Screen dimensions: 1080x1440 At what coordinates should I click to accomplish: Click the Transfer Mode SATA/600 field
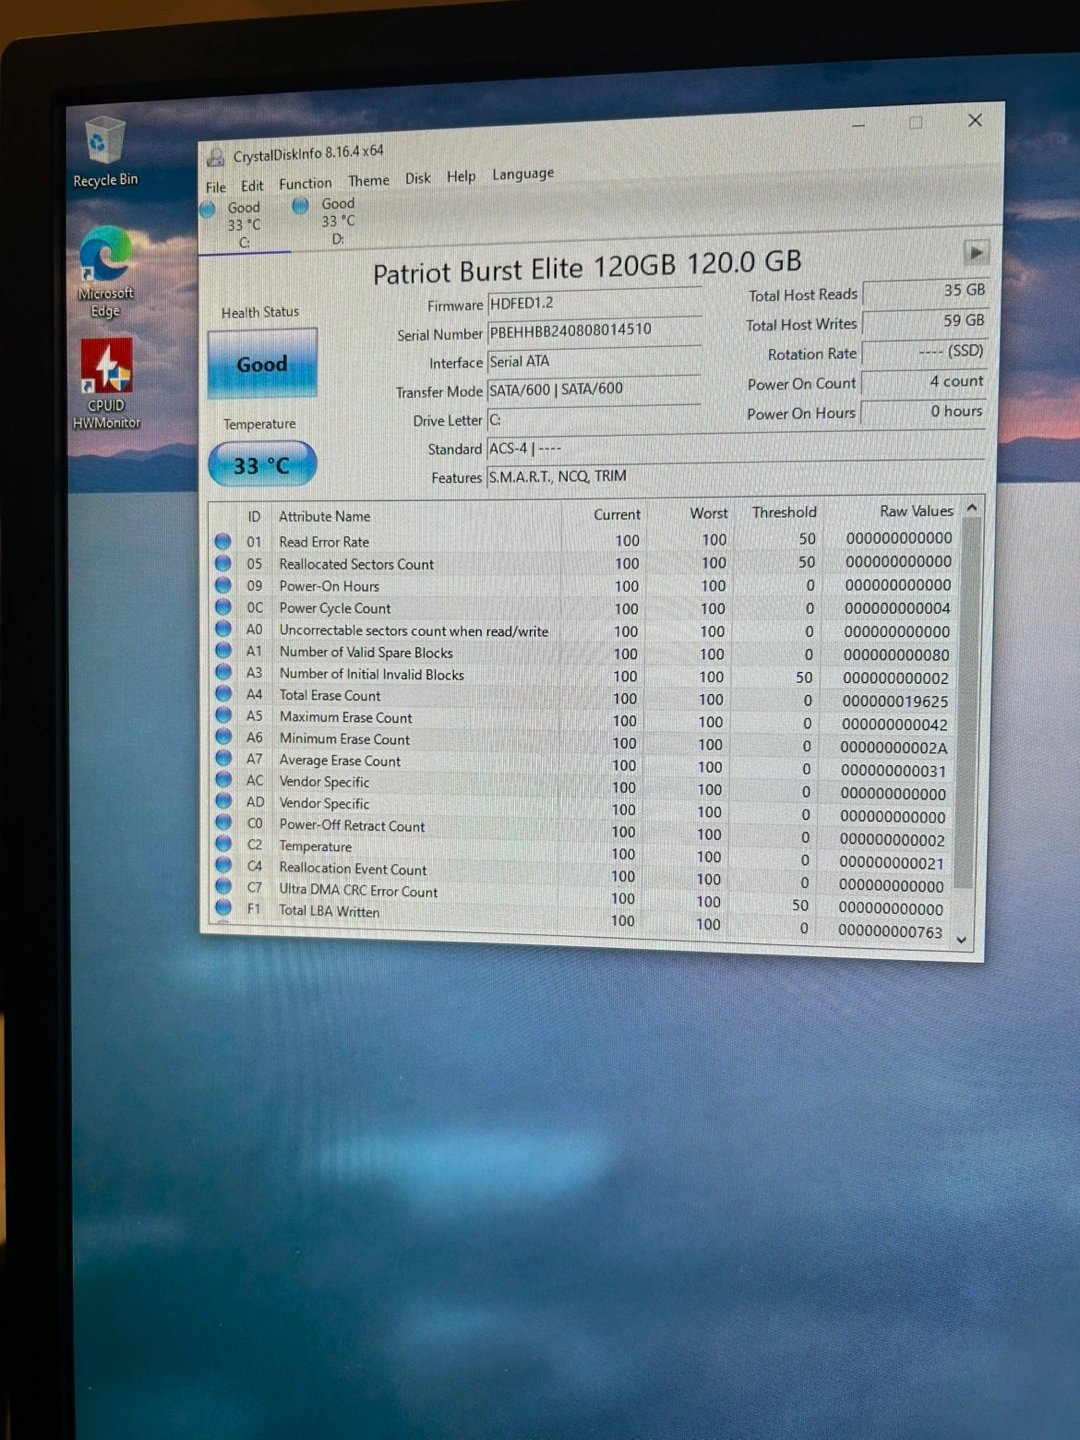594,390
